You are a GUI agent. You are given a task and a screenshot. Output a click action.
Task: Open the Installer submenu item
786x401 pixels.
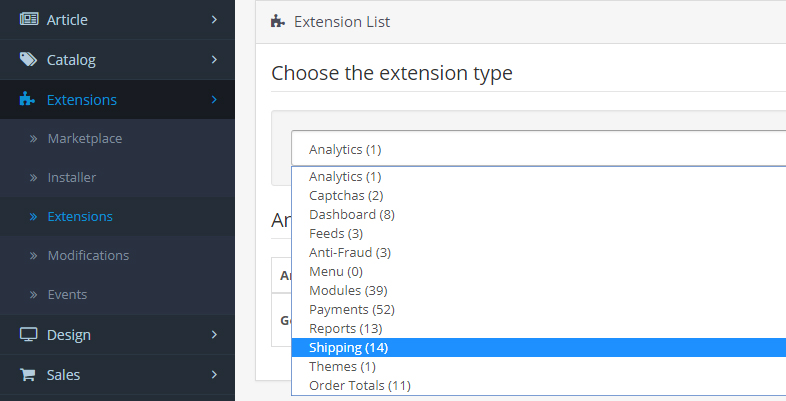click(x=71, y=178)
